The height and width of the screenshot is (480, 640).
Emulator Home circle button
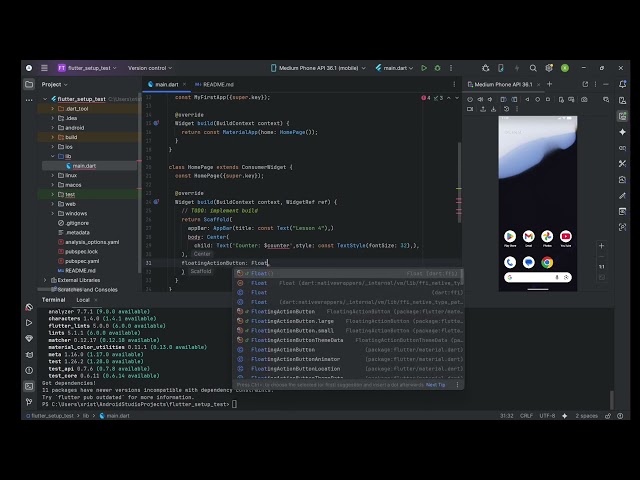coord(538,99)
